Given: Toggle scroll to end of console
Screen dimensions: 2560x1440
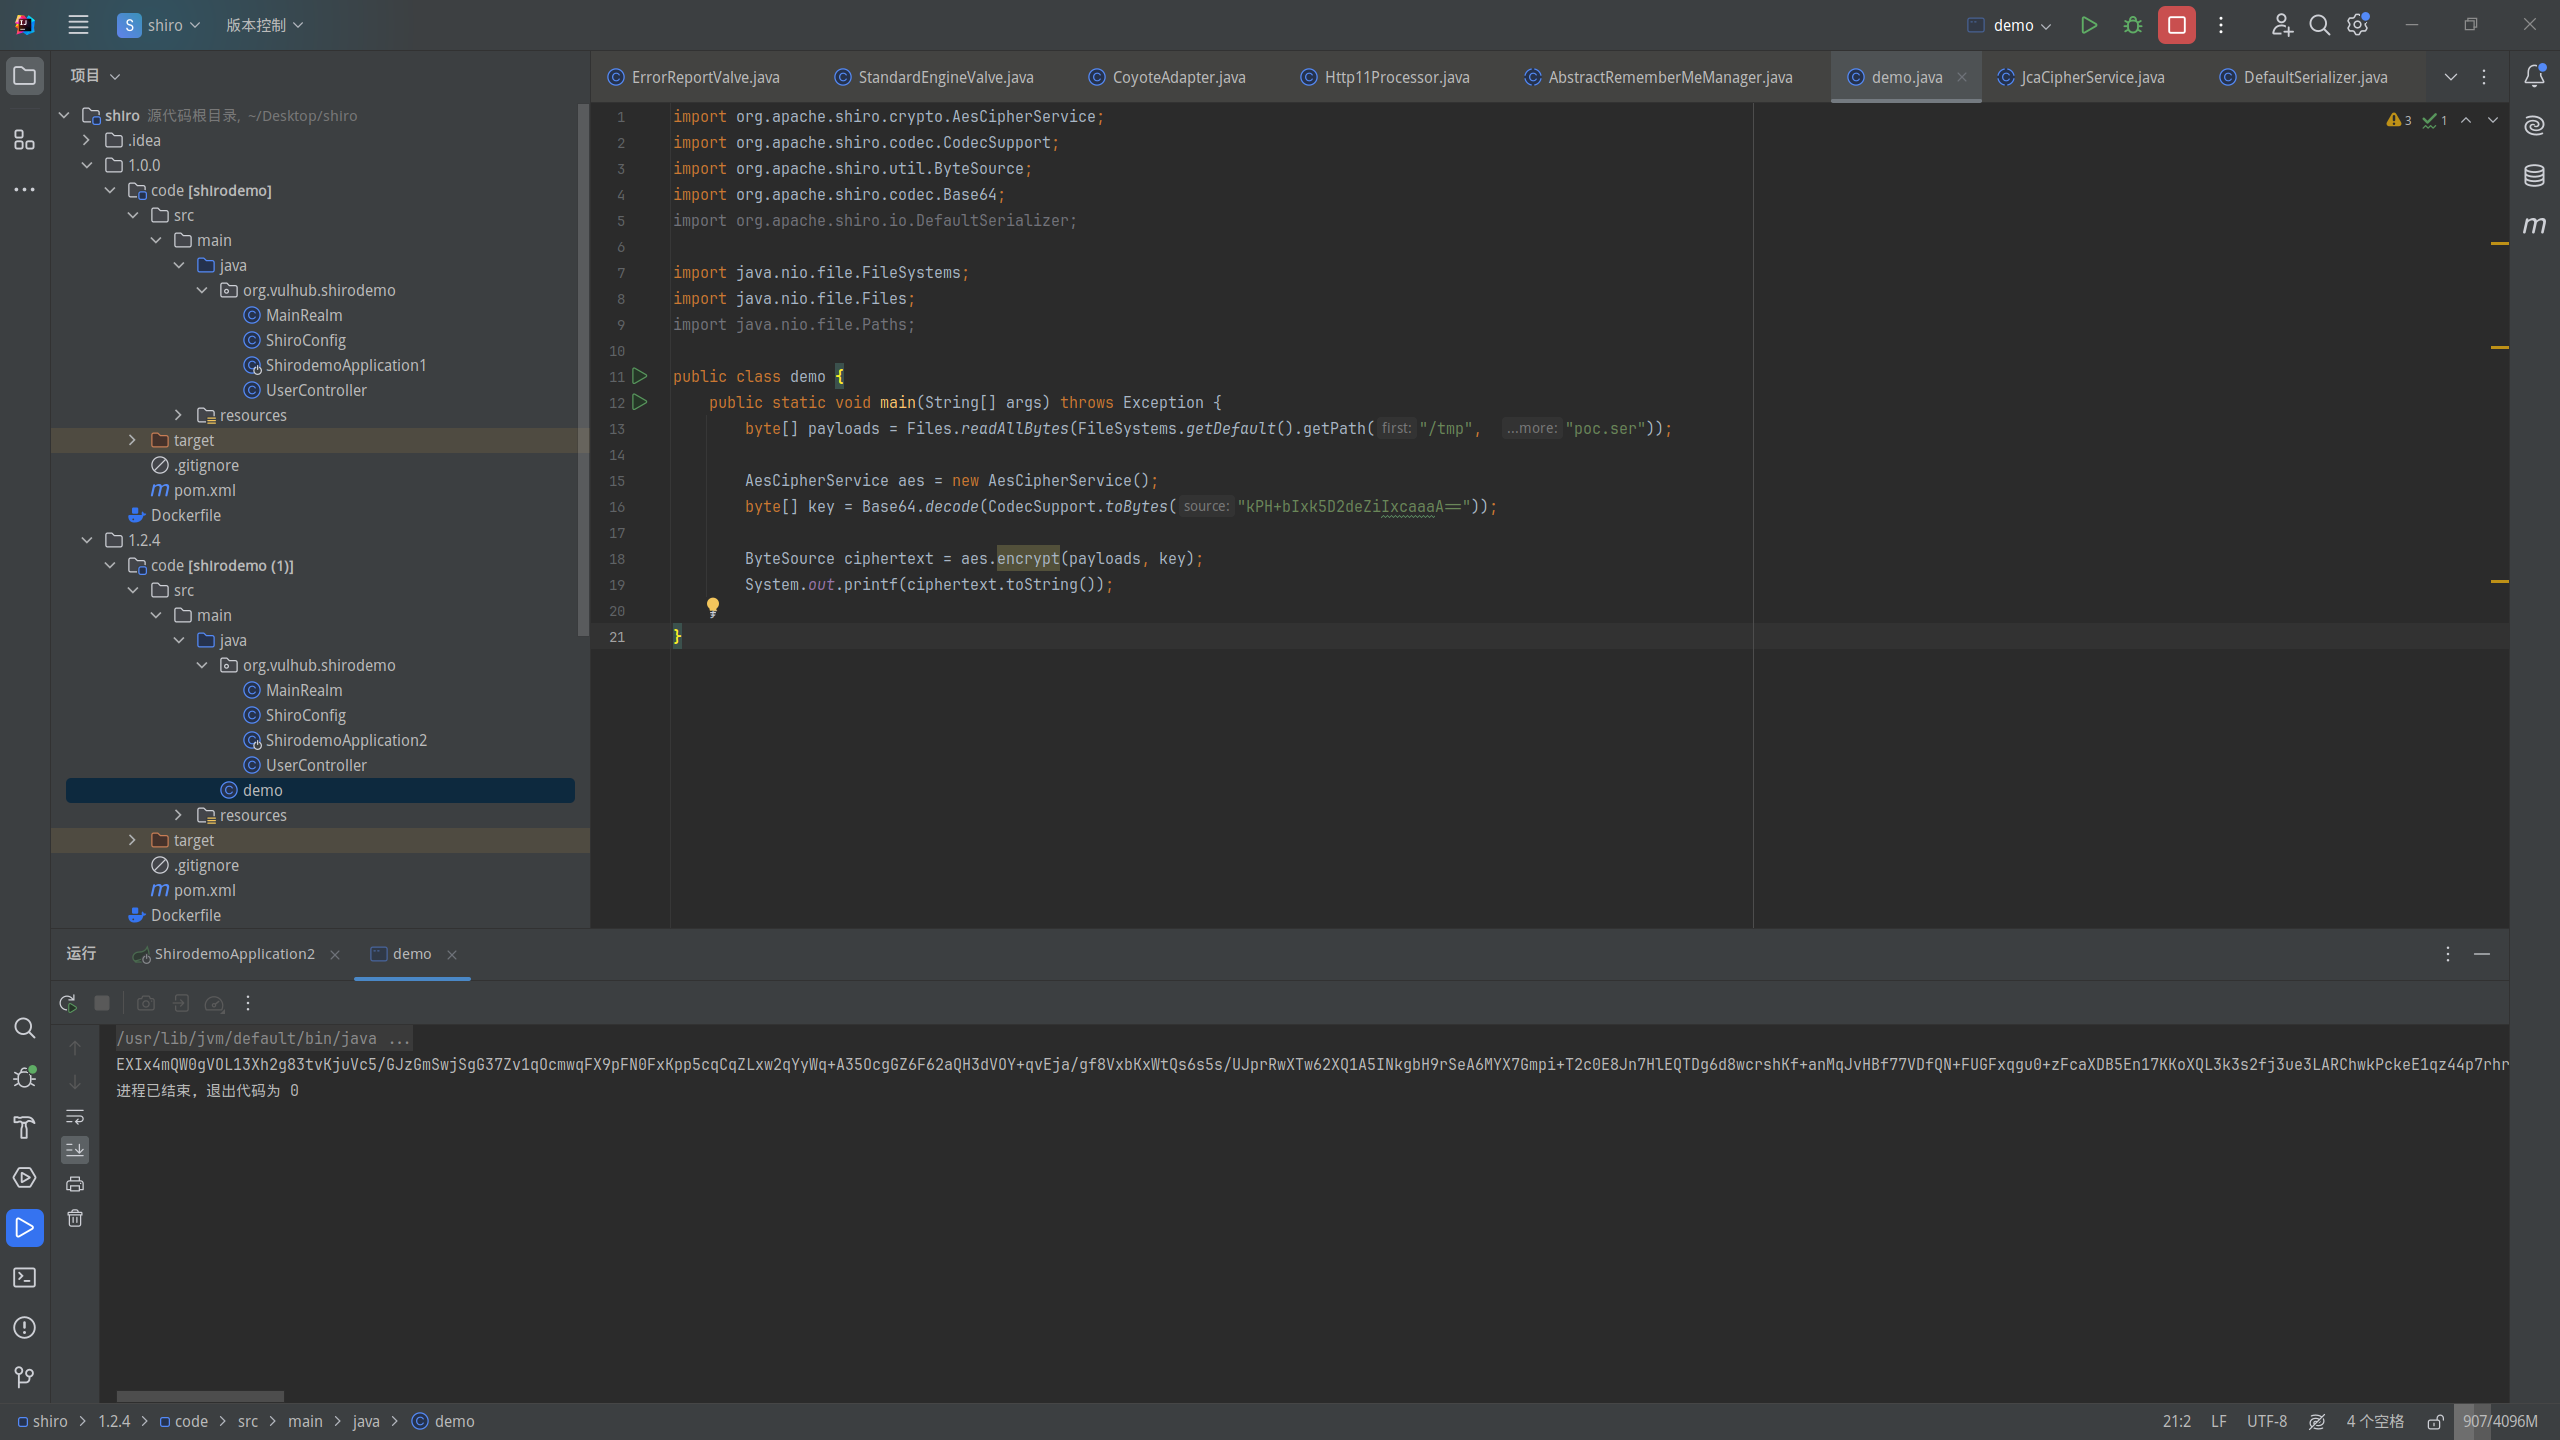Looking at the screenshot, I should [x=75, y=1150].
